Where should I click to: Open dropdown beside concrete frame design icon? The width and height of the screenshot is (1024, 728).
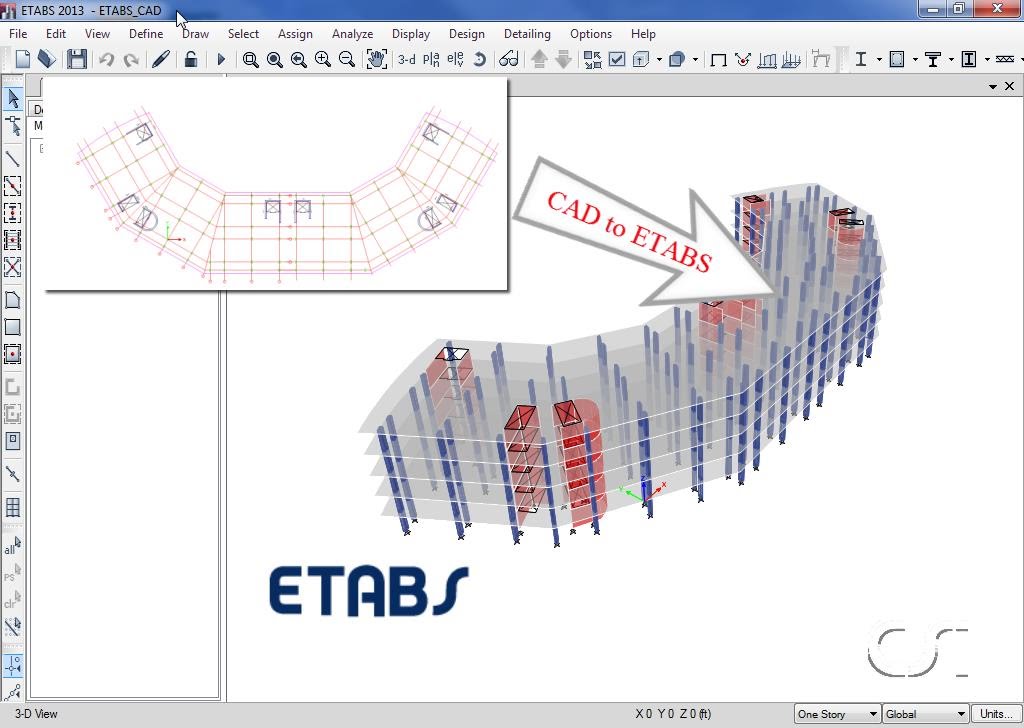click(915, 59)
